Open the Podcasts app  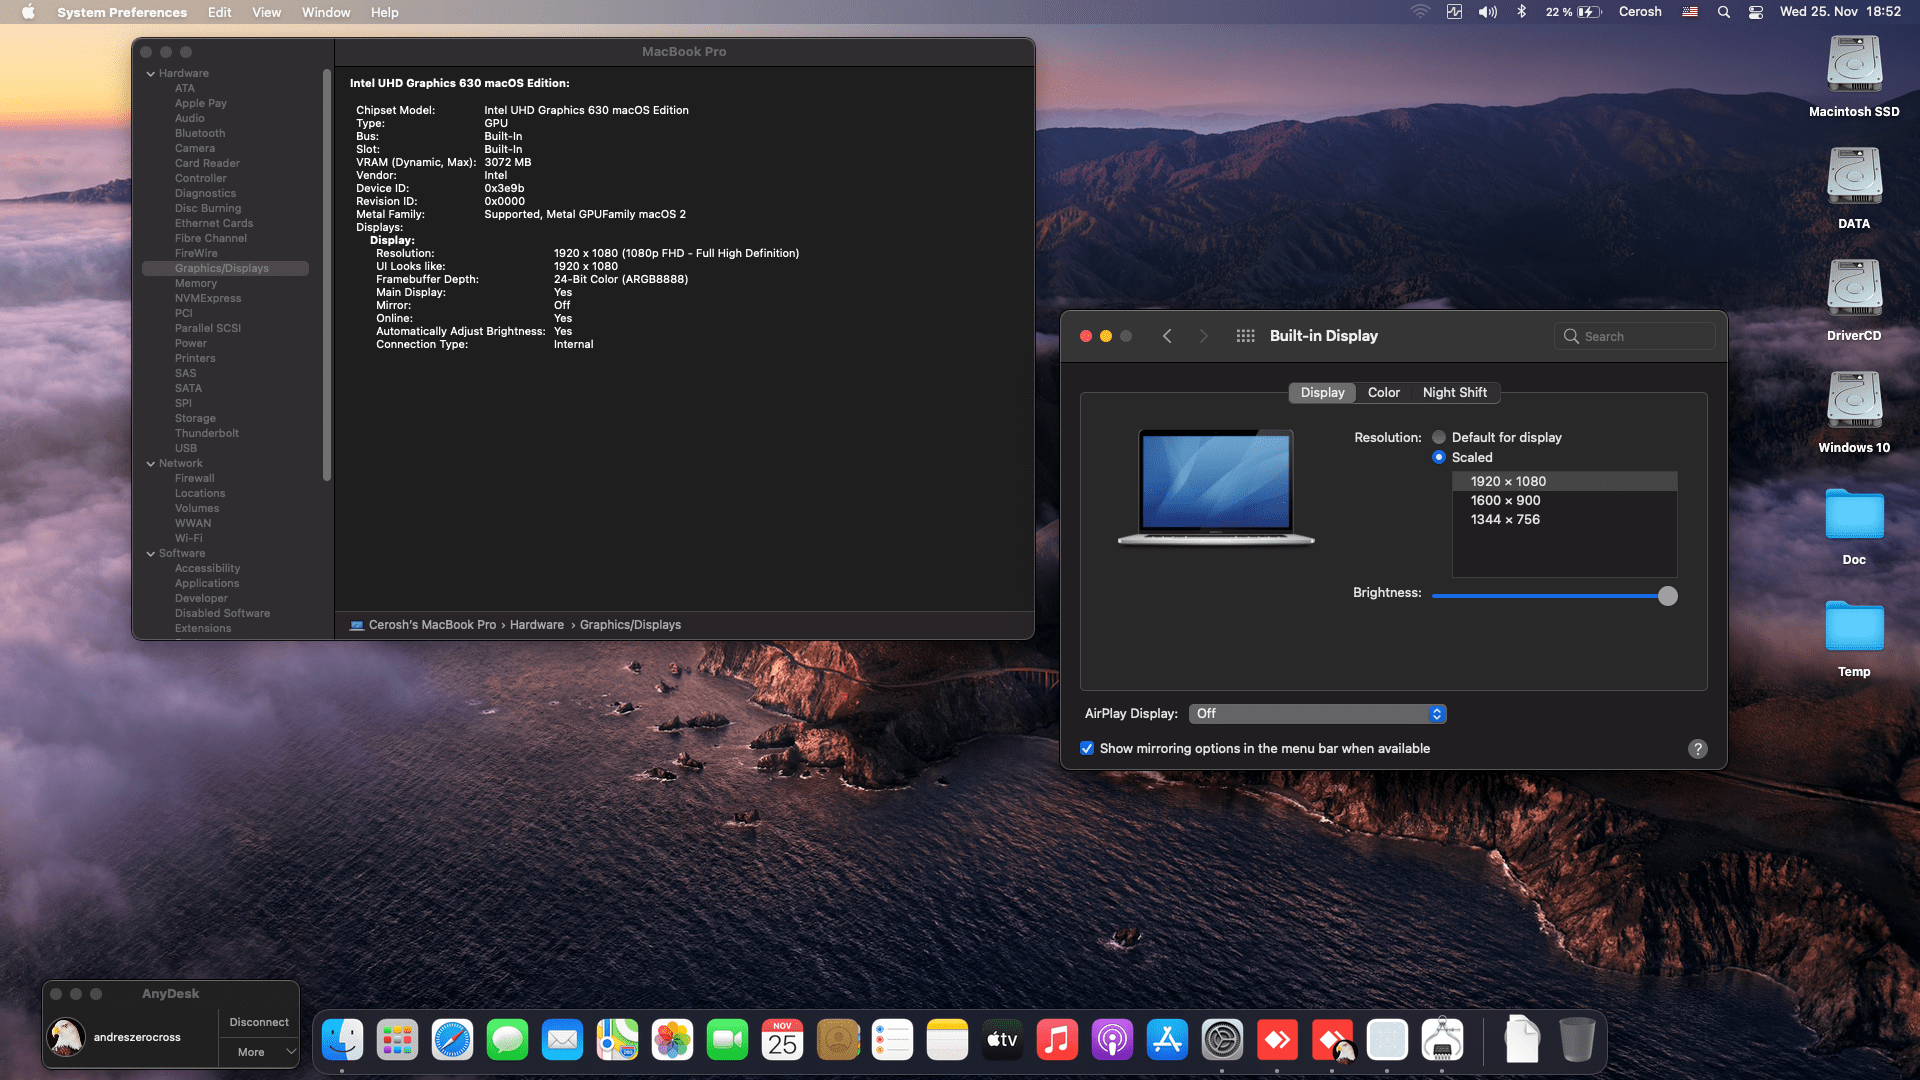coord(1112,1039)
